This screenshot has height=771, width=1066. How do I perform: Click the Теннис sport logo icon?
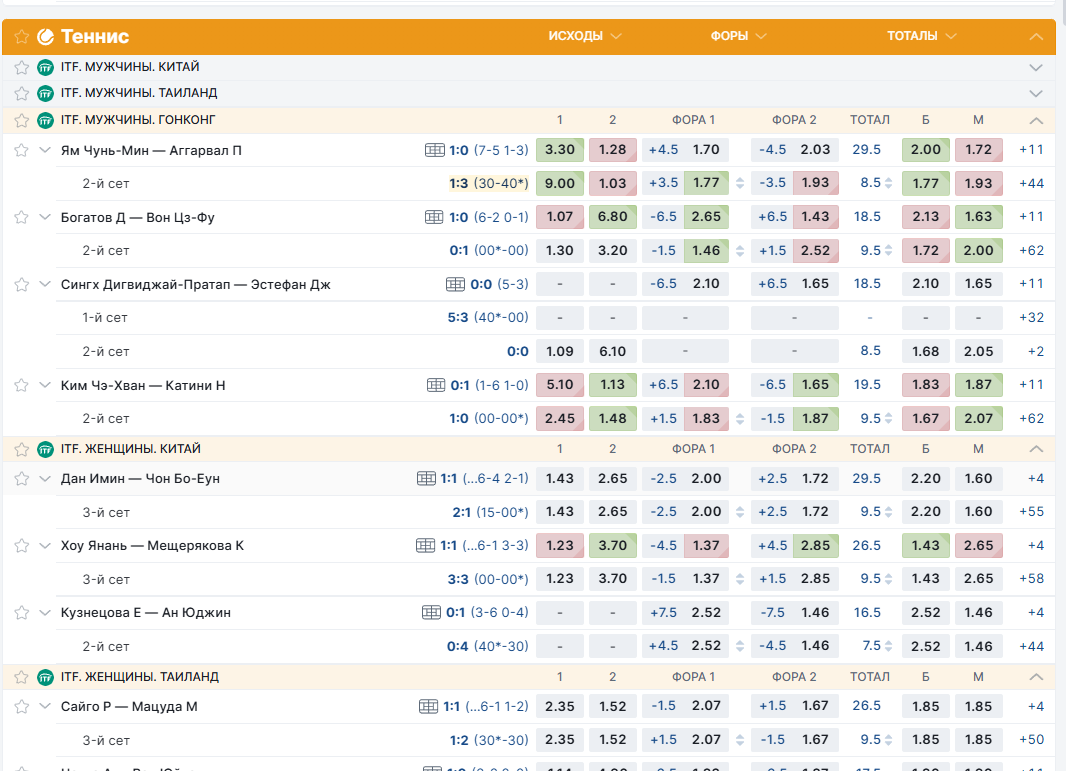[45, 37]
